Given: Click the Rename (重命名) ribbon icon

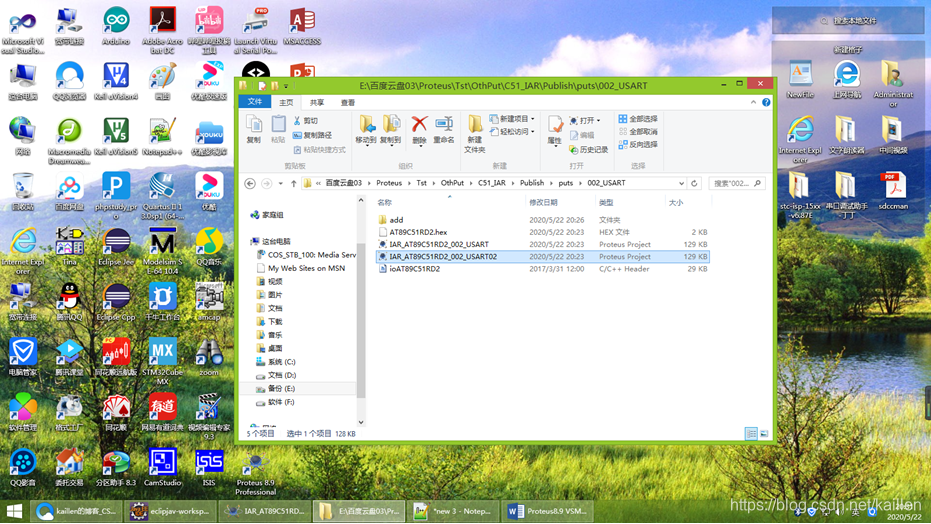Looking at the screenshot, I should [444, 129].
